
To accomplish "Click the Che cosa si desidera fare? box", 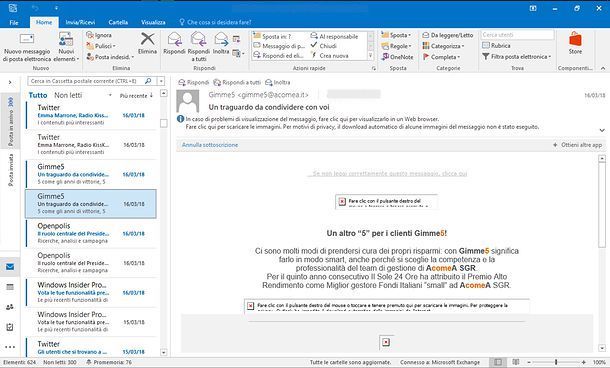I will click(215, 22).
